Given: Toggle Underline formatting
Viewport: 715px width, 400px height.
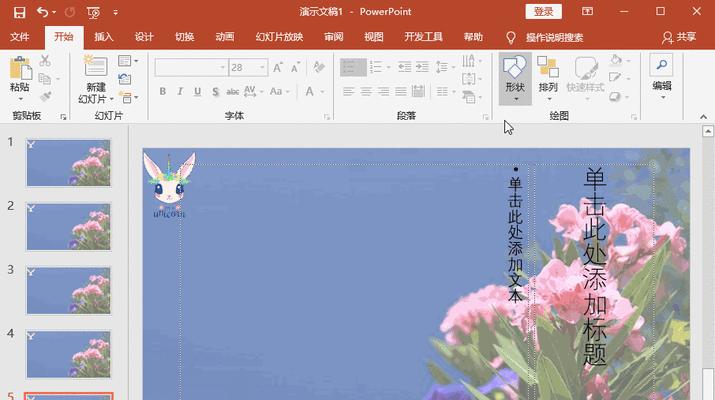Looking at the screenshot, I should 197,92.
